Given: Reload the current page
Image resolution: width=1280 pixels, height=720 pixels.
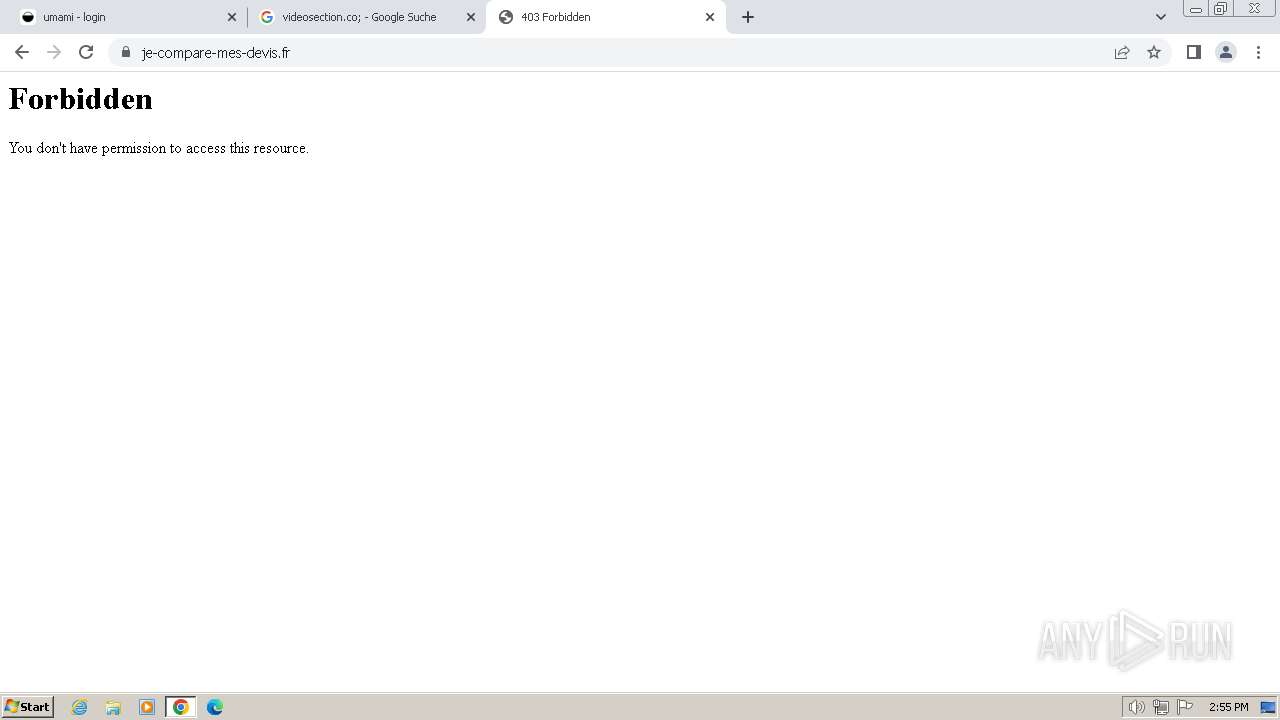Looking at the screenshot, I should click(86, 52).
